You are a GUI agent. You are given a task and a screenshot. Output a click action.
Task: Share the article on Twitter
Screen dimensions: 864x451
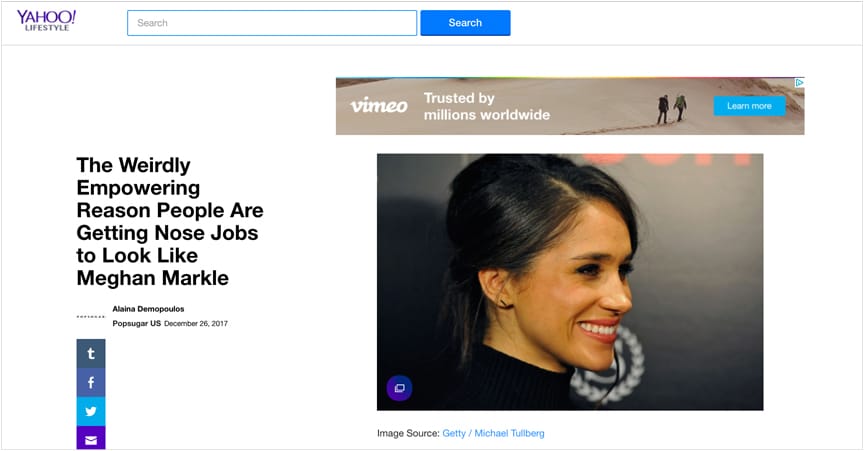pyautogui.click(x=91, y=411)
